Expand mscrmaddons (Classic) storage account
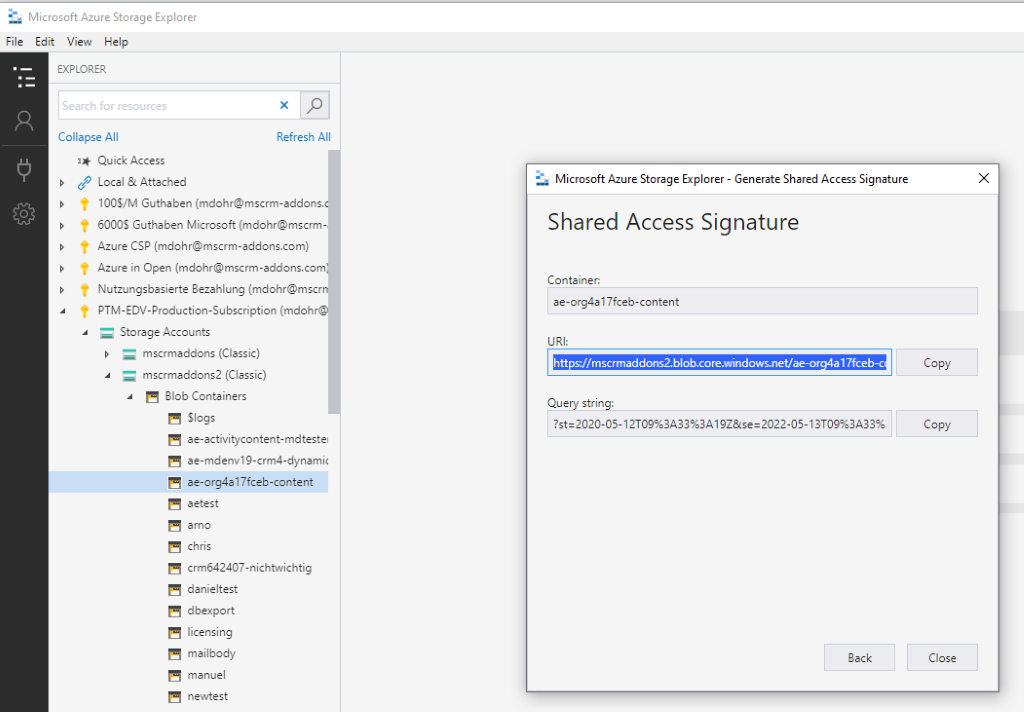Screen dimensions: 1024x712 coord(107,354)
